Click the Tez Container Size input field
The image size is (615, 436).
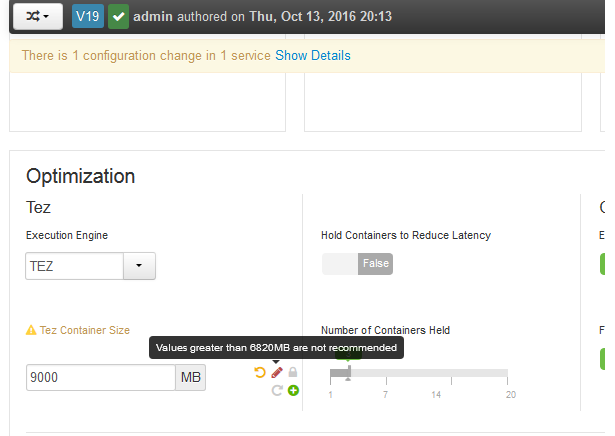coord(101,377)
